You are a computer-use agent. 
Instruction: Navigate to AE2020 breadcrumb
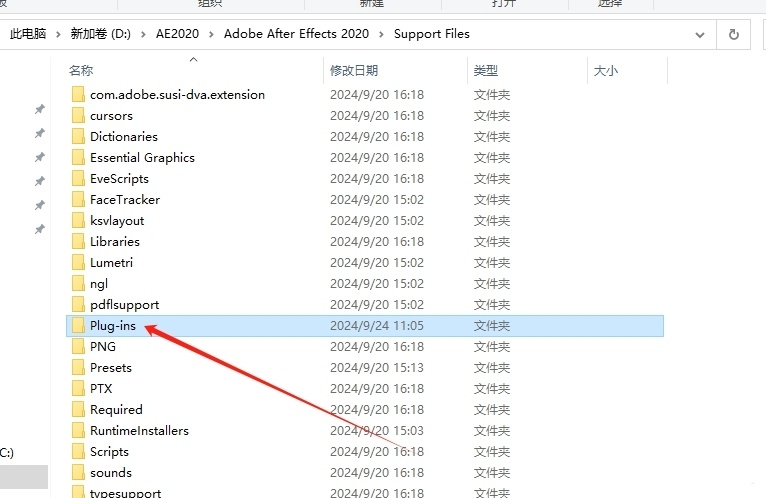click(x=177, y=34)
